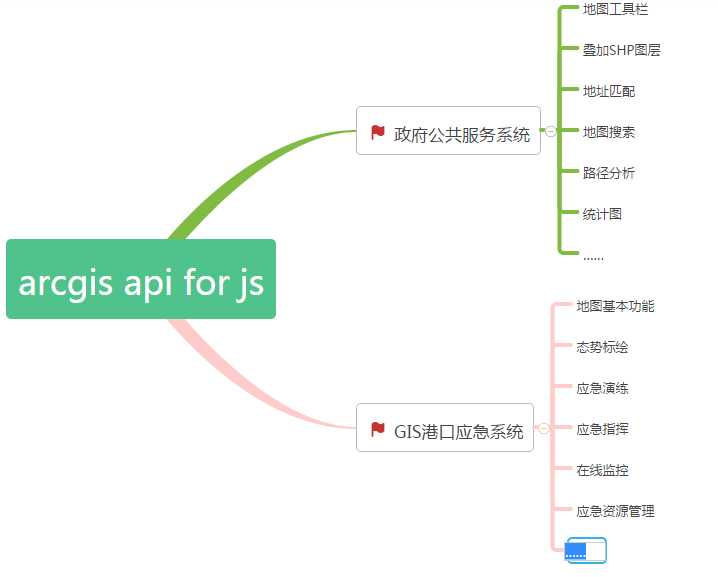Select the 应急资源管理 child node
This screenshot has height=577, width=718.
(x=615, y=511)
